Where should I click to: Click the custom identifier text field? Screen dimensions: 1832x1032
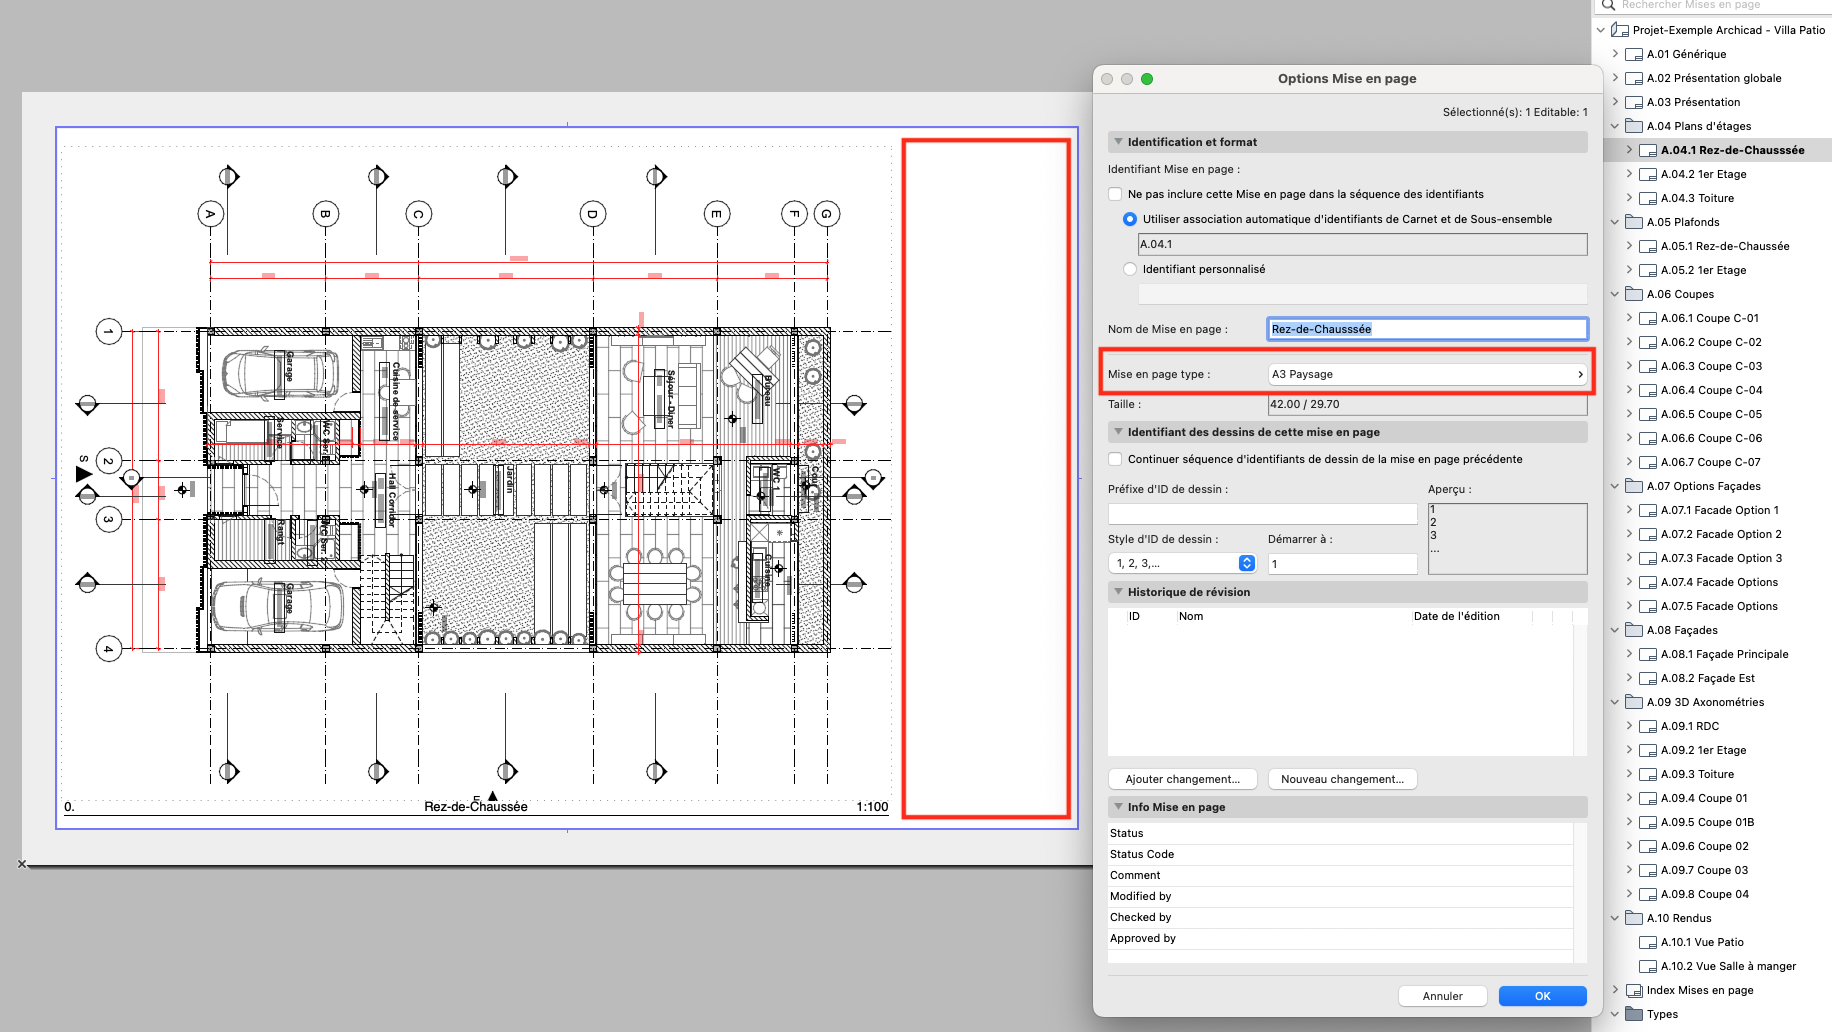[x=1363, y=294]
